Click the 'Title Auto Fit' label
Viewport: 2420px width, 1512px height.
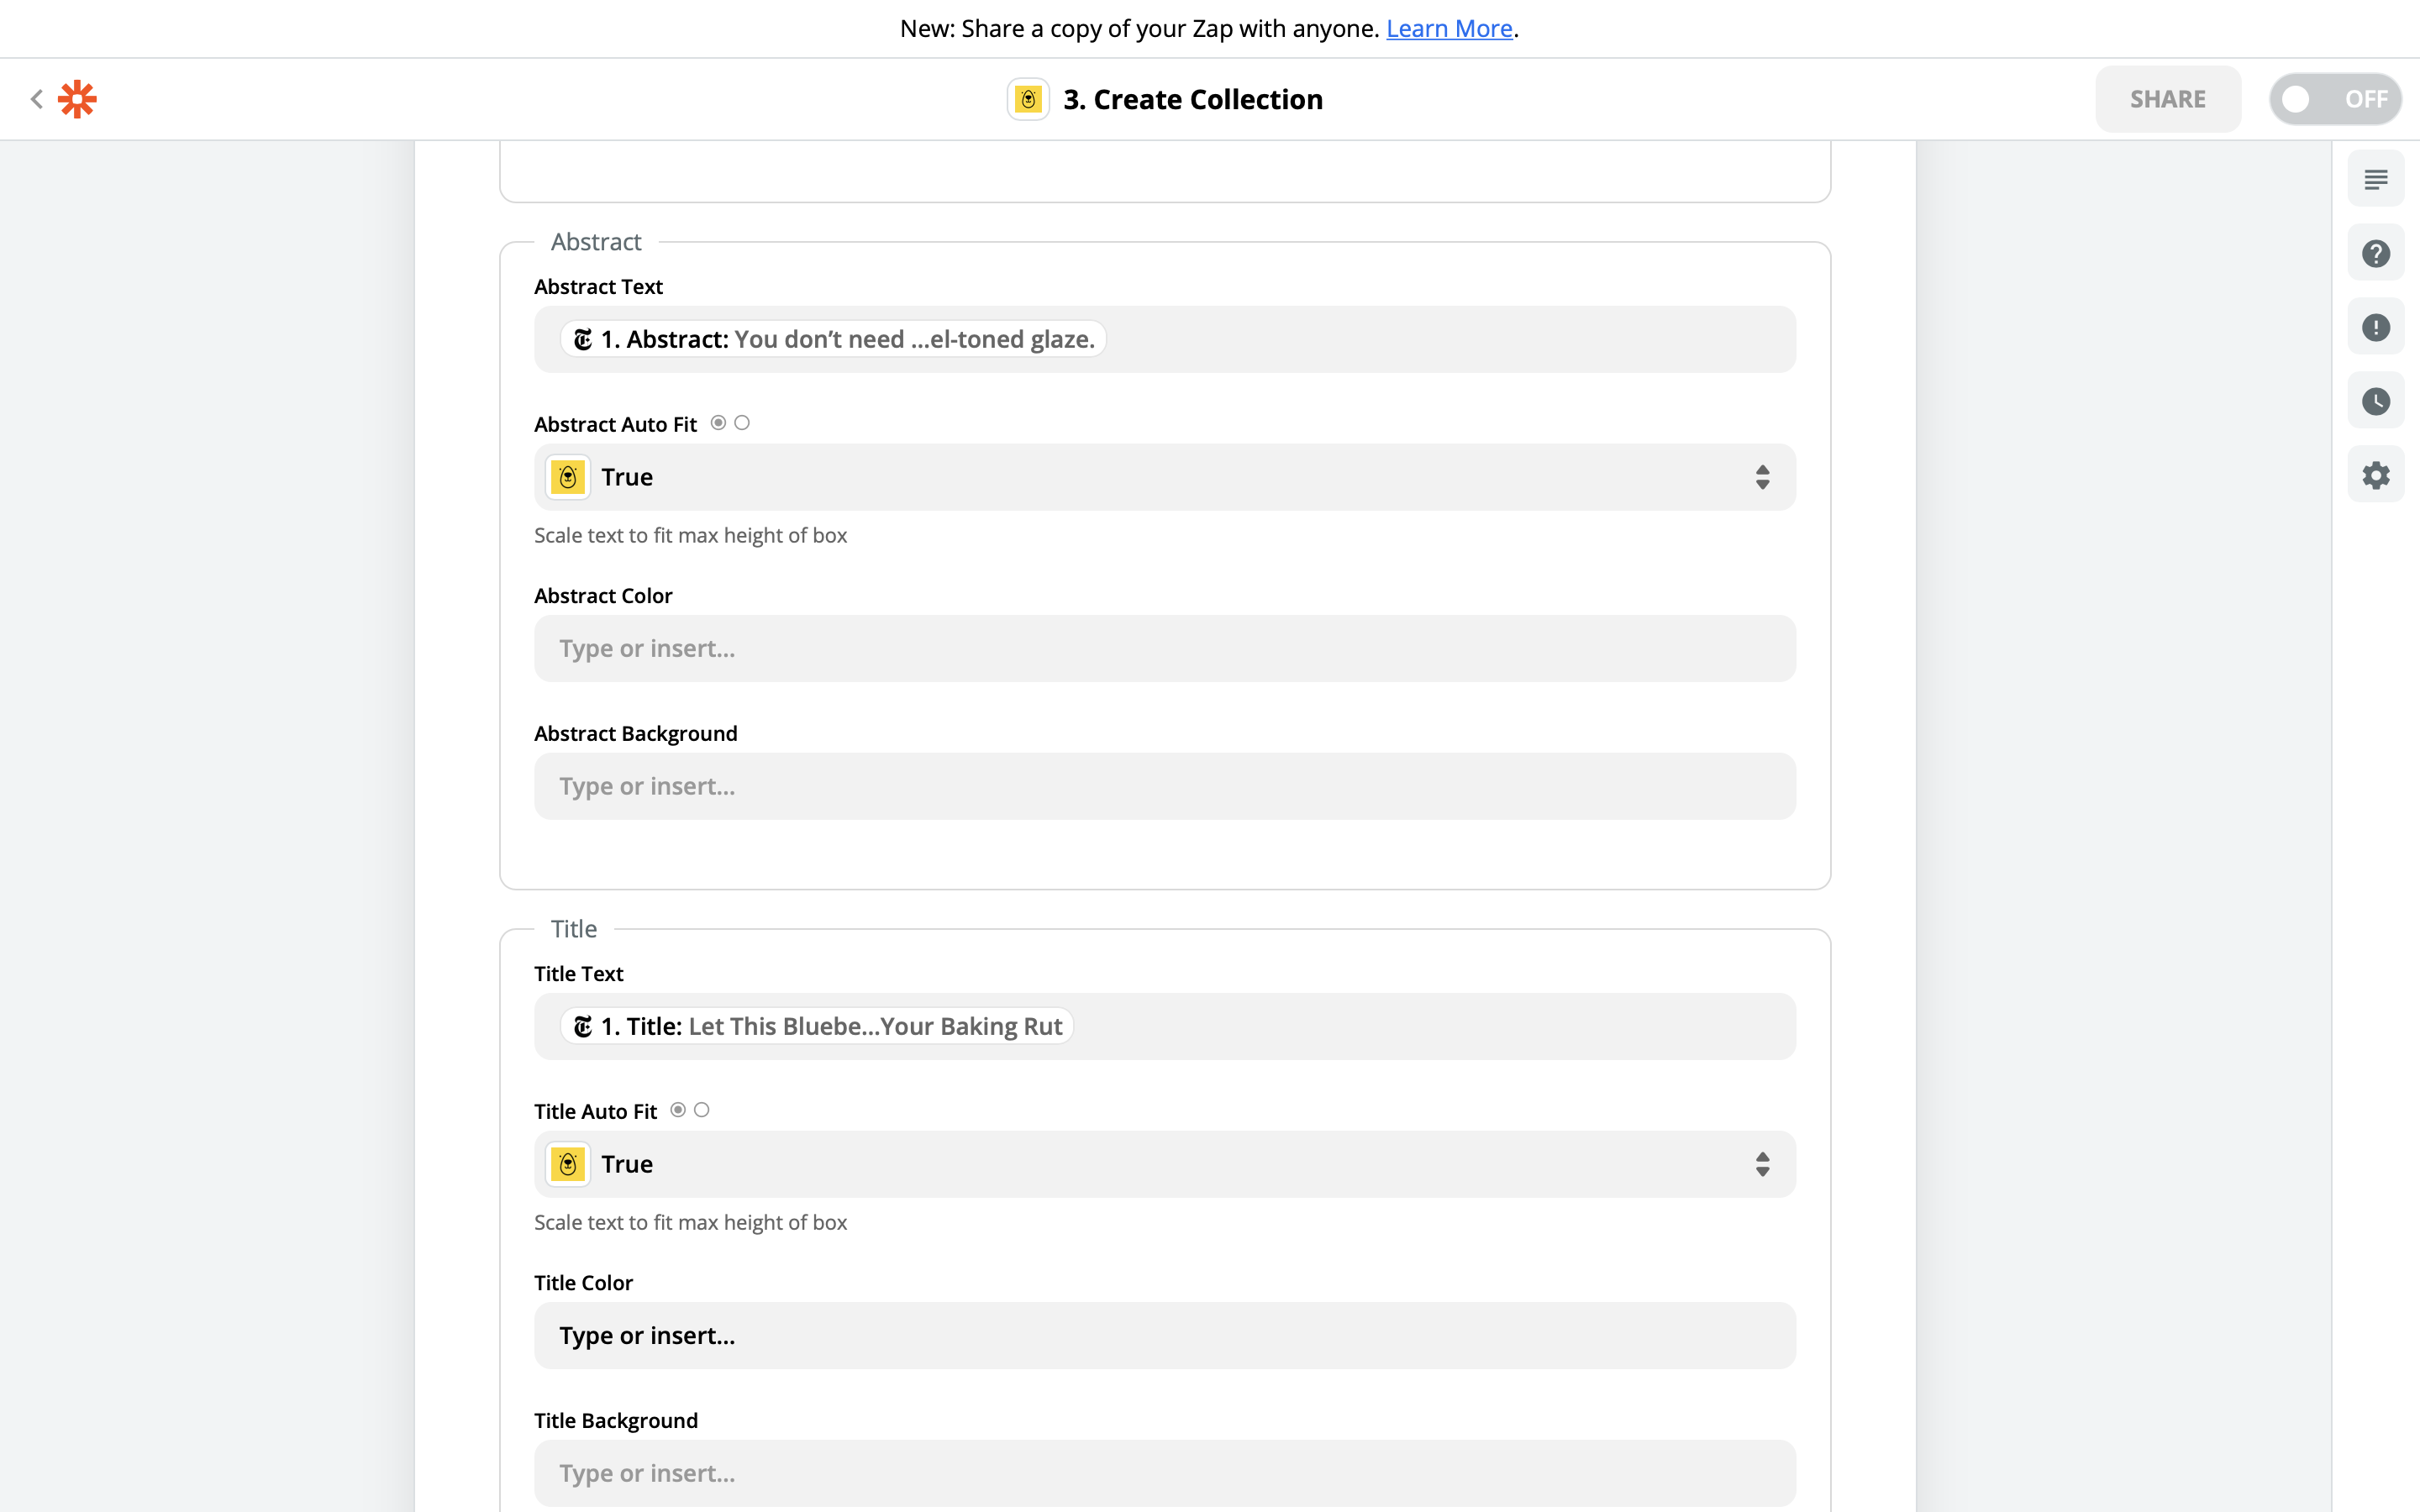595,1111
